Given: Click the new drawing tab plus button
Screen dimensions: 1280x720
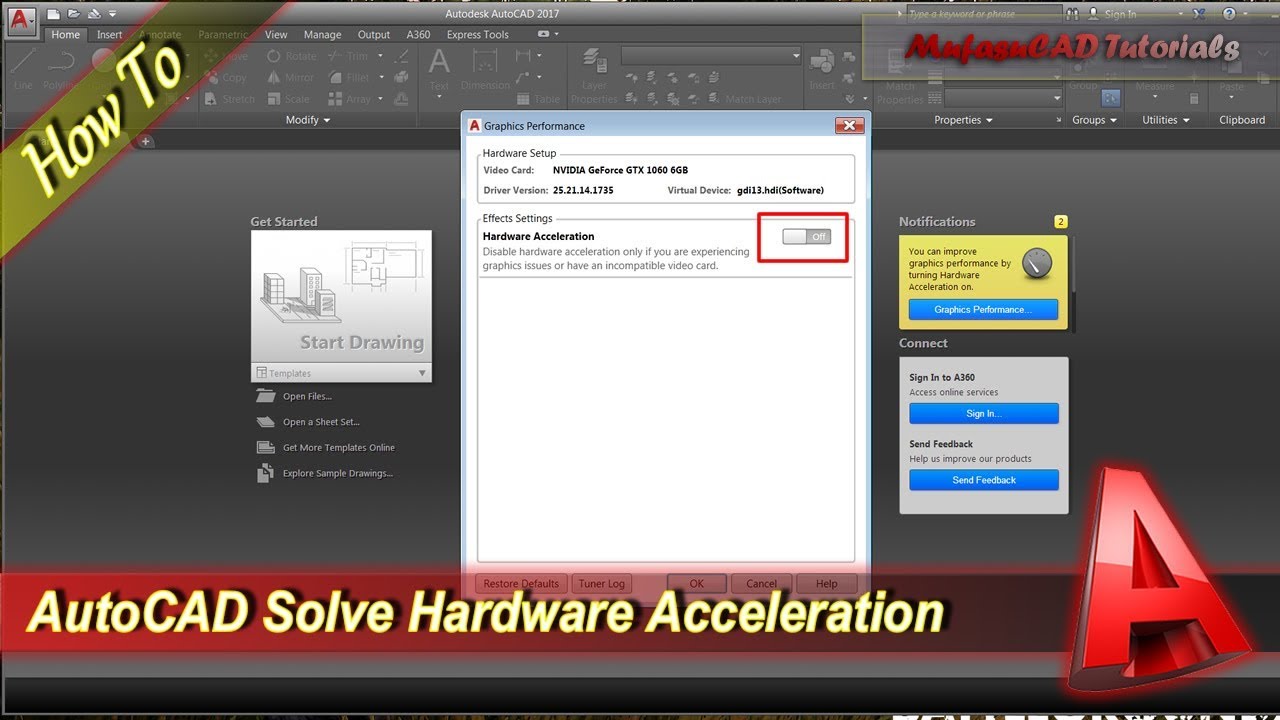Looking at the screenshot, I should click(146, 141).
